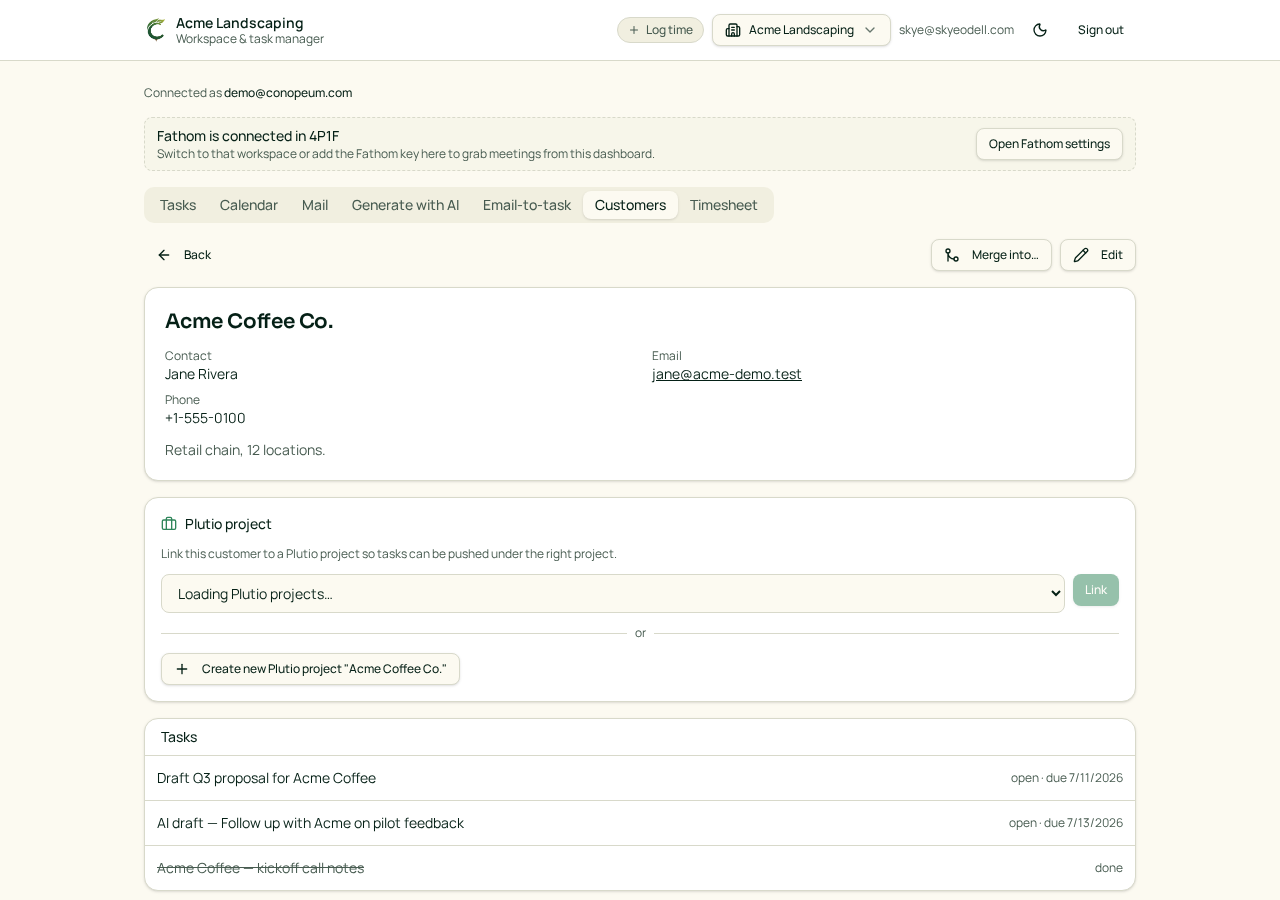Screen dimensions: 1280x900
Task: Open email link jane@acme-demo.test
Action: pos(727,374)
